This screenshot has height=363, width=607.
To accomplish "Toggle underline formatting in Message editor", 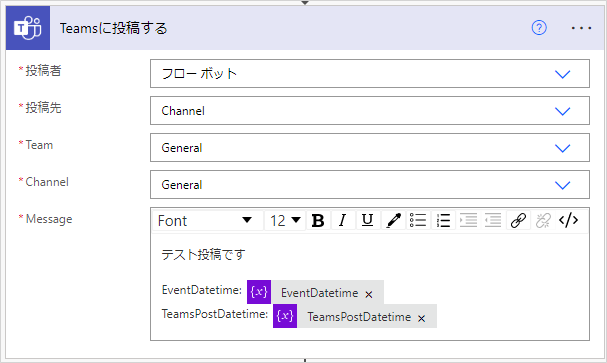I will coord(367,221).
